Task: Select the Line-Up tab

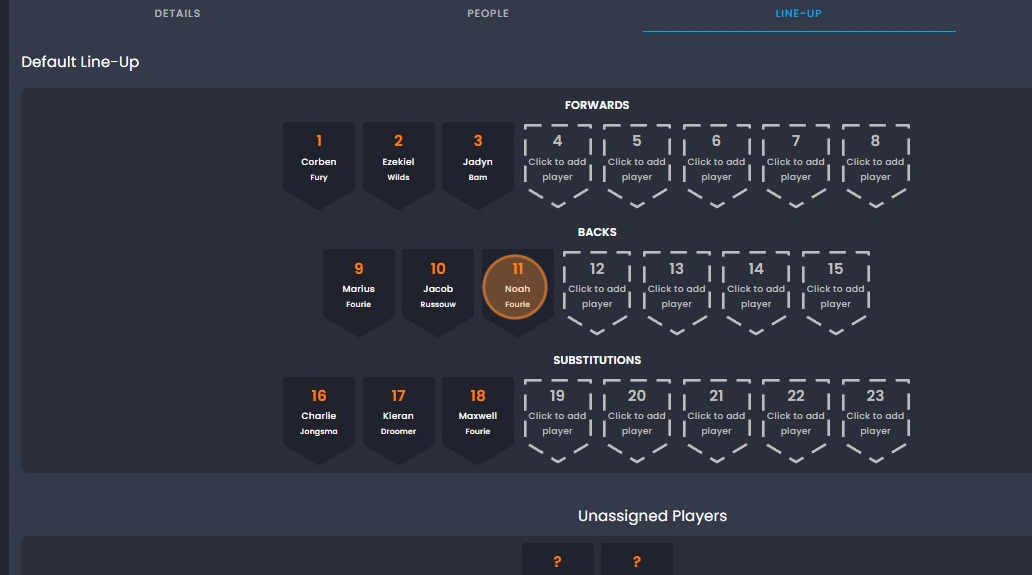Action: click(x=798, y=13)
